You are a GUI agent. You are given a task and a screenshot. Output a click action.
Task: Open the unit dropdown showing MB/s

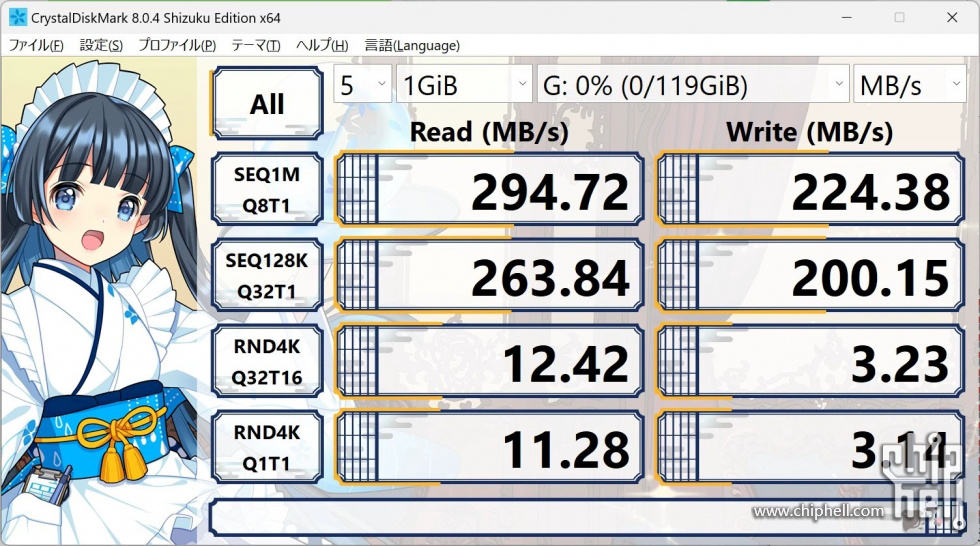click(x=909, y=84)
